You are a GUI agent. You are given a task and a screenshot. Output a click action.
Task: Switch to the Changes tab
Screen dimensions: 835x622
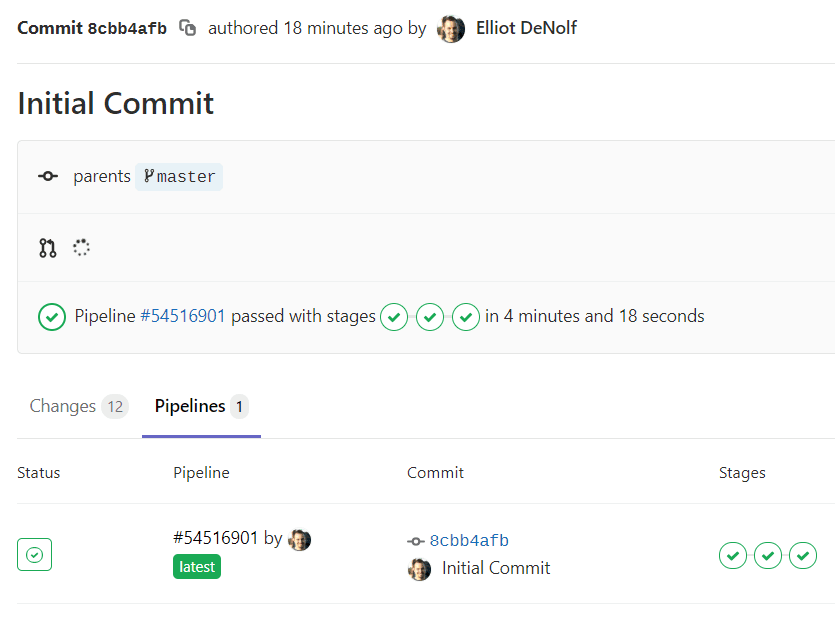click(77, 406)
